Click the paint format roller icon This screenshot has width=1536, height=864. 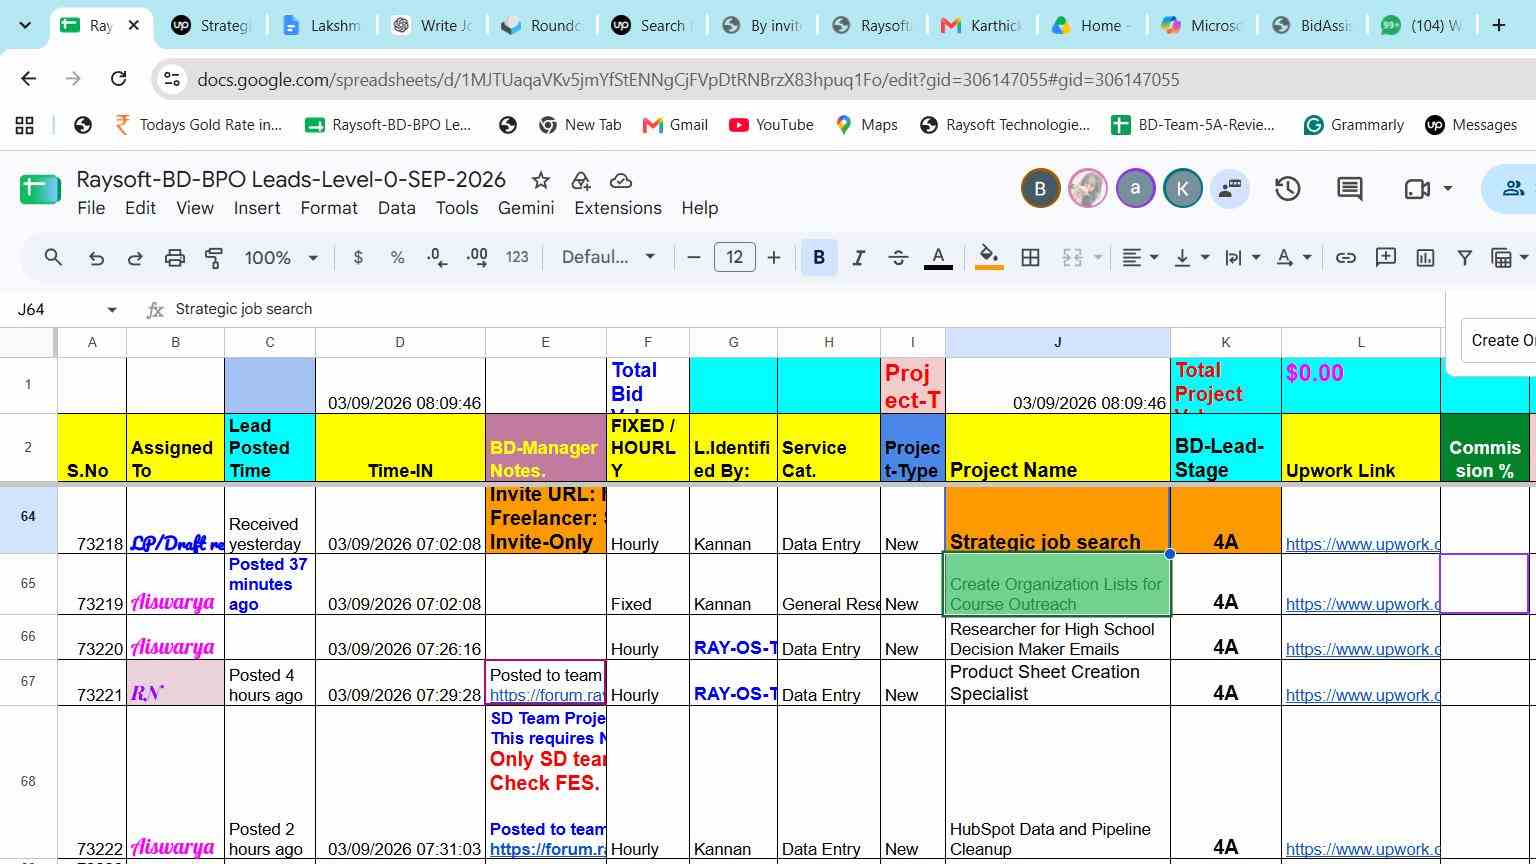pyautogui.click(x=214, y=258)
